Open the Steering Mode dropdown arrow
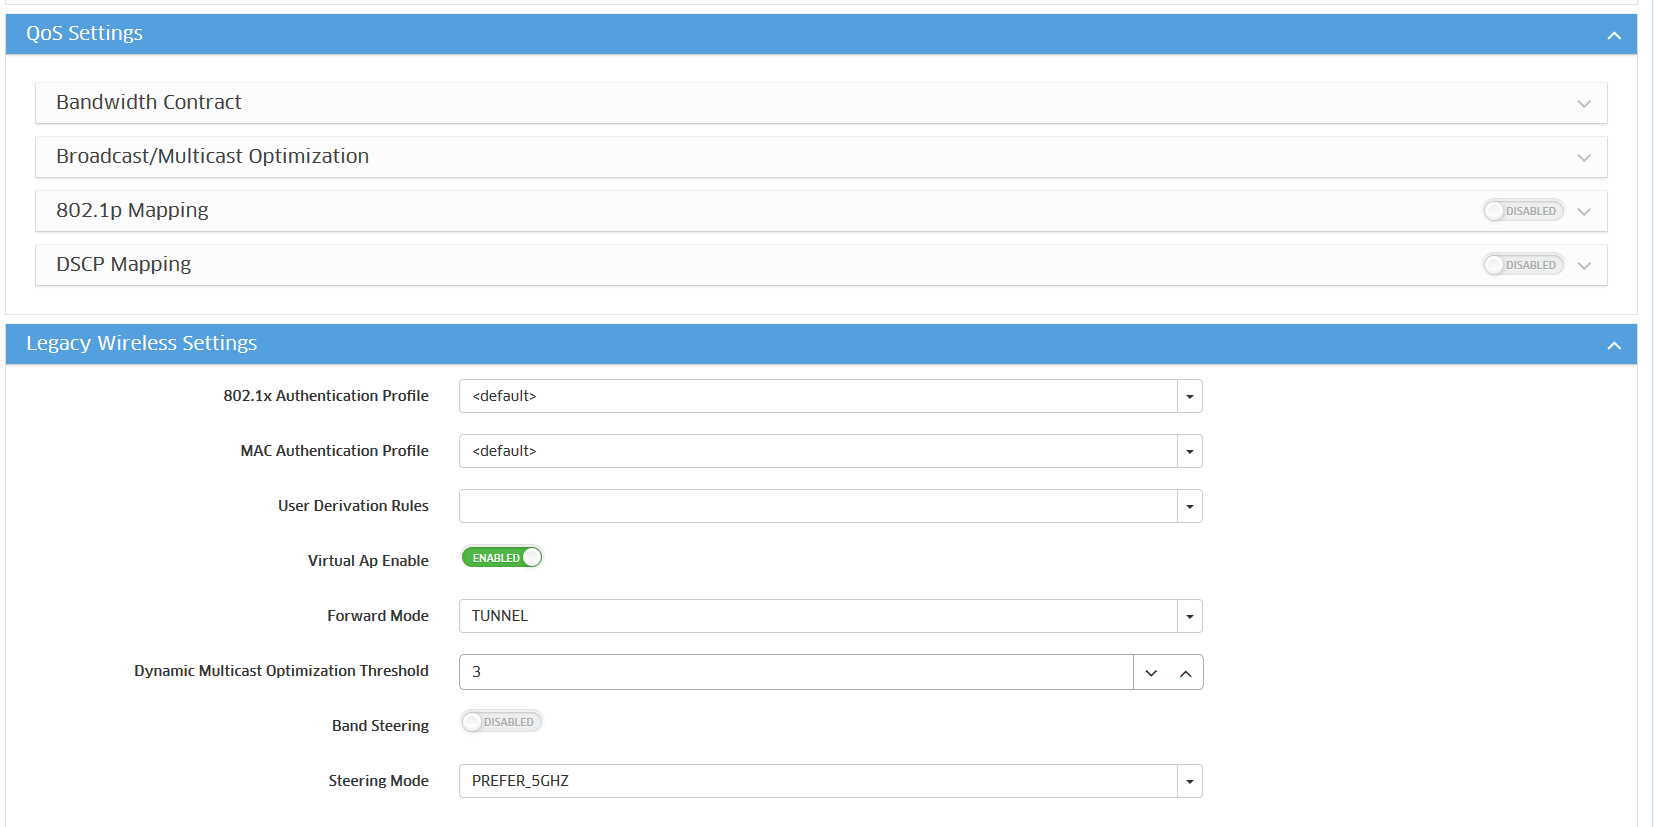The width and height of the screenshot is (1654, 827). pyautogui.click(x=1189, y=782)
